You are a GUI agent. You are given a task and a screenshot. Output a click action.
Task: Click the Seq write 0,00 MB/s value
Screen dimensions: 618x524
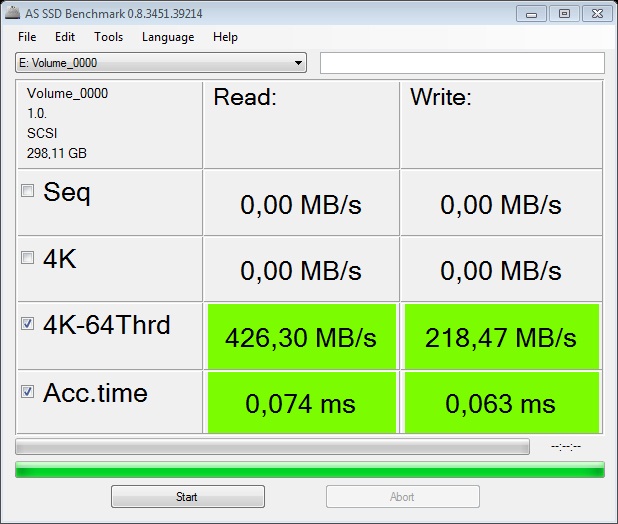501,204
